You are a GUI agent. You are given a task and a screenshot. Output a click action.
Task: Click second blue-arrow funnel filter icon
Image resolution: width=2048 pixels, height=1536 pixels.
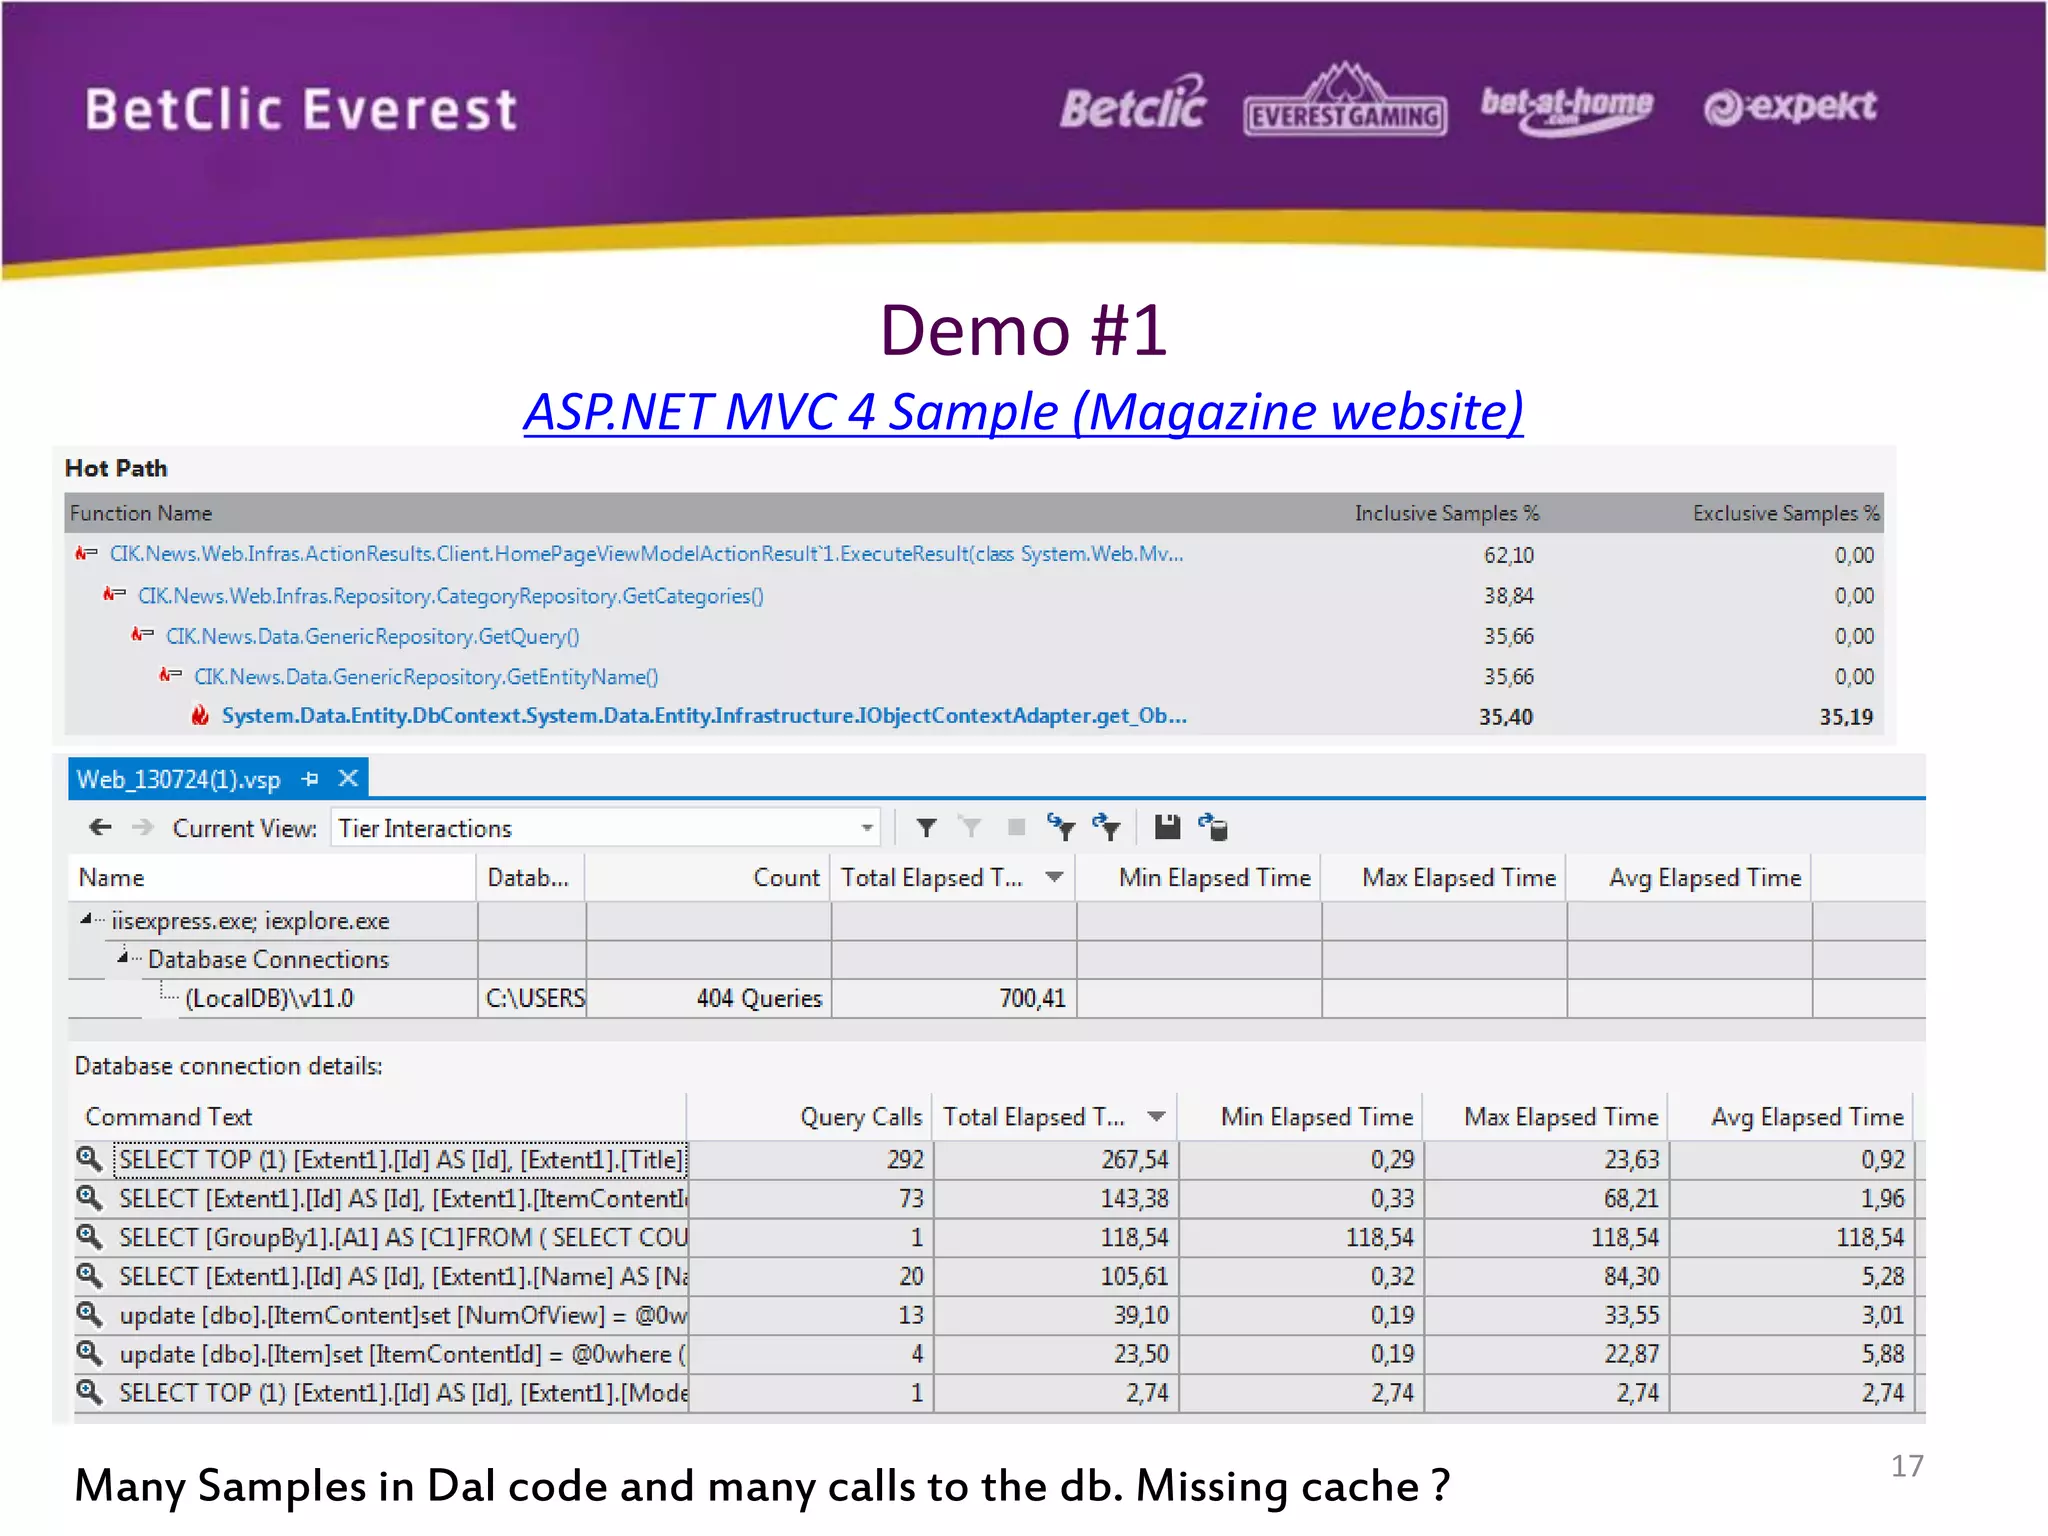click(x=1106, y=826)
